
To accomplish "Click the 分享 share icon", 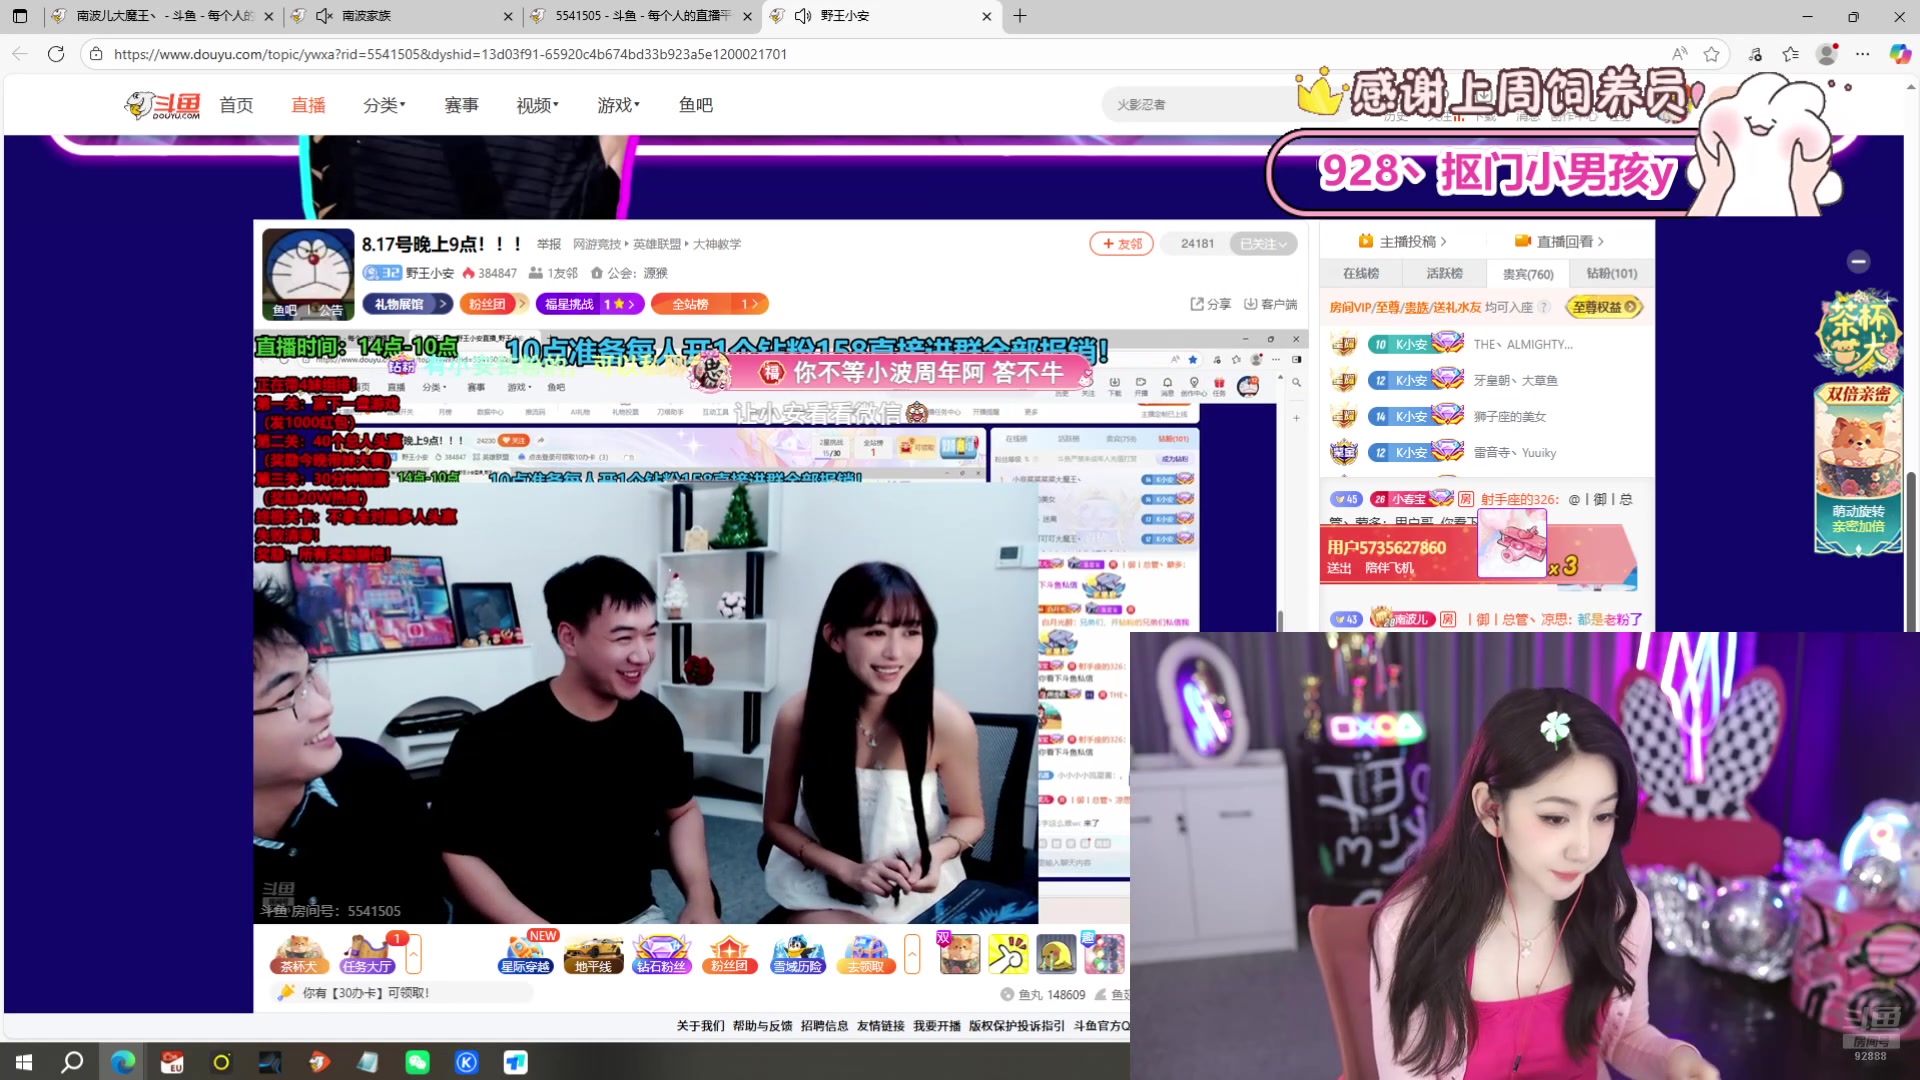I will point(1210,304).
